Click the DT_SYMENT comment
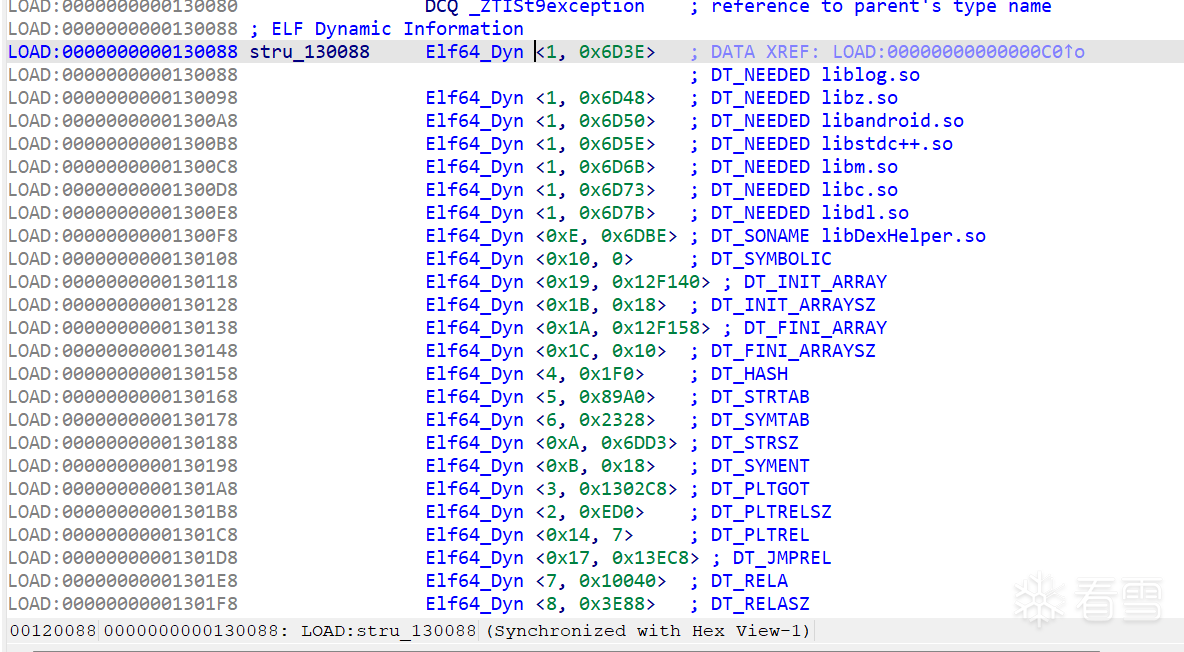1184x652 pixels. [760, 466]
